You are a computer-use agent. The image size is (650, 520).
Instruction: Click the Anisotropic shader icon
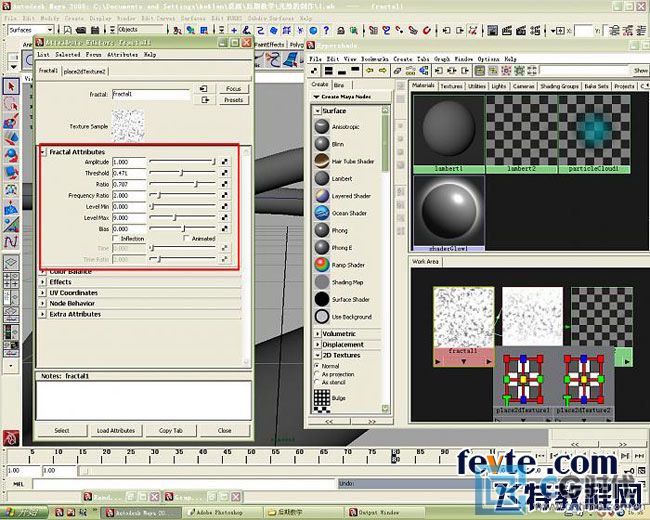(x=322, y=126)
